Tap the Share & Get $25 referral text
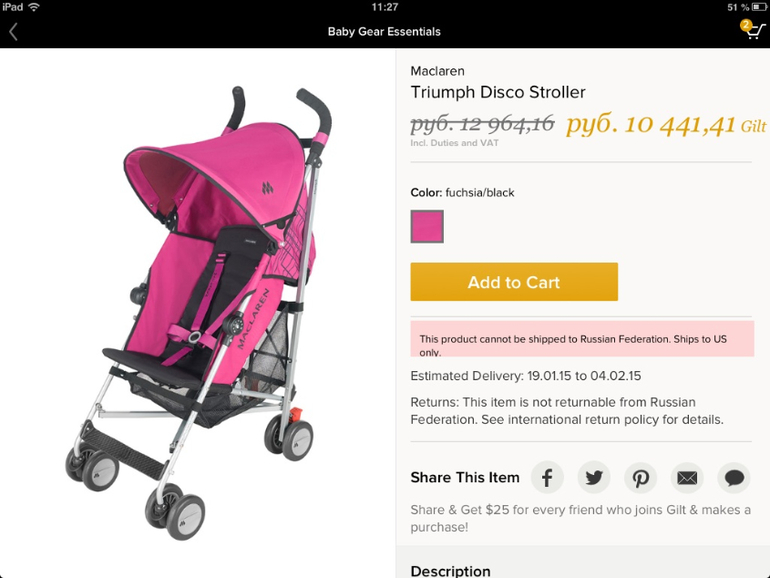770x578 pixels. (x=580, y=519)
